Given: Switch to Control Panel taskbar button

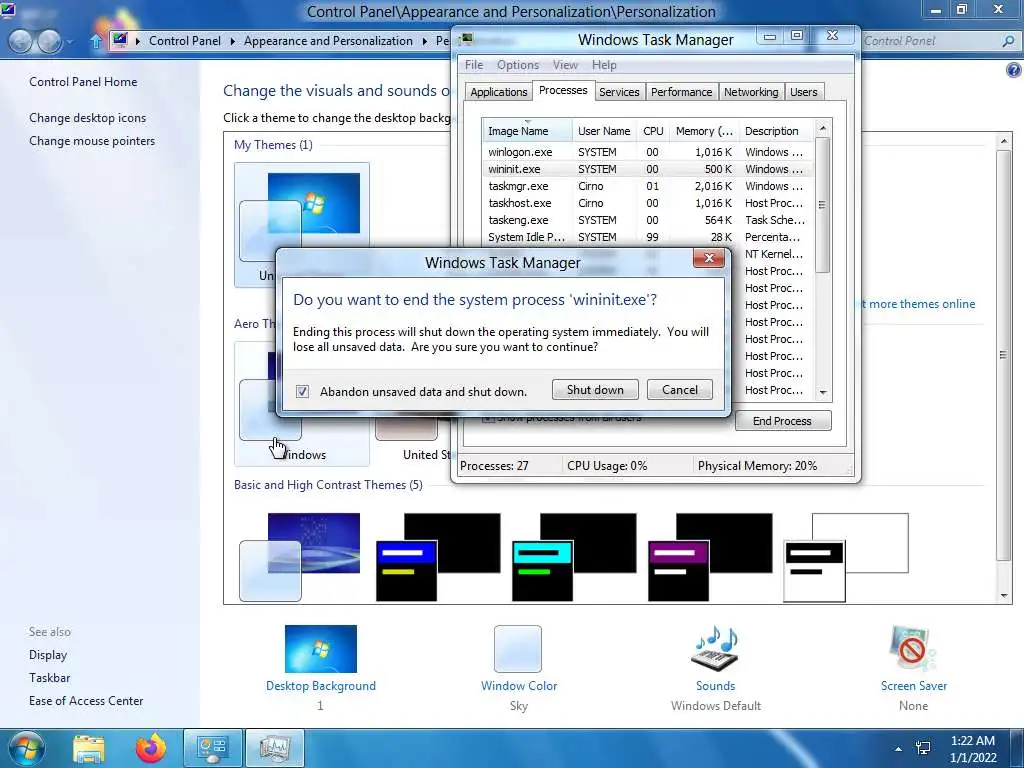Looking at the screenshot, I should point(213,748).
